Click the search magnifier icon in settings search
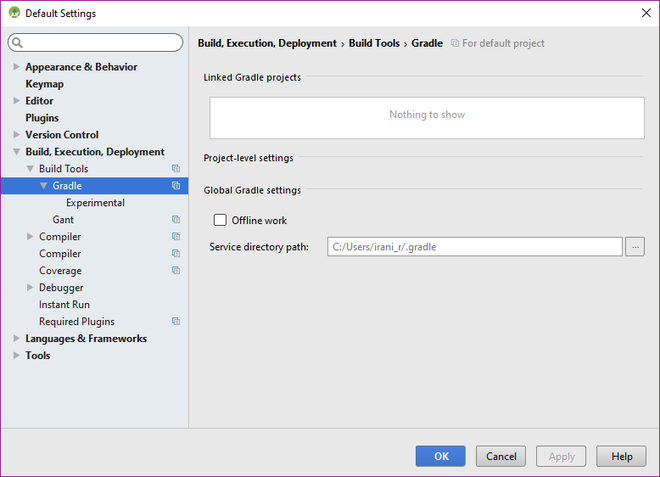This screenshot has width=660, height=477. click(x=17, y=43)
